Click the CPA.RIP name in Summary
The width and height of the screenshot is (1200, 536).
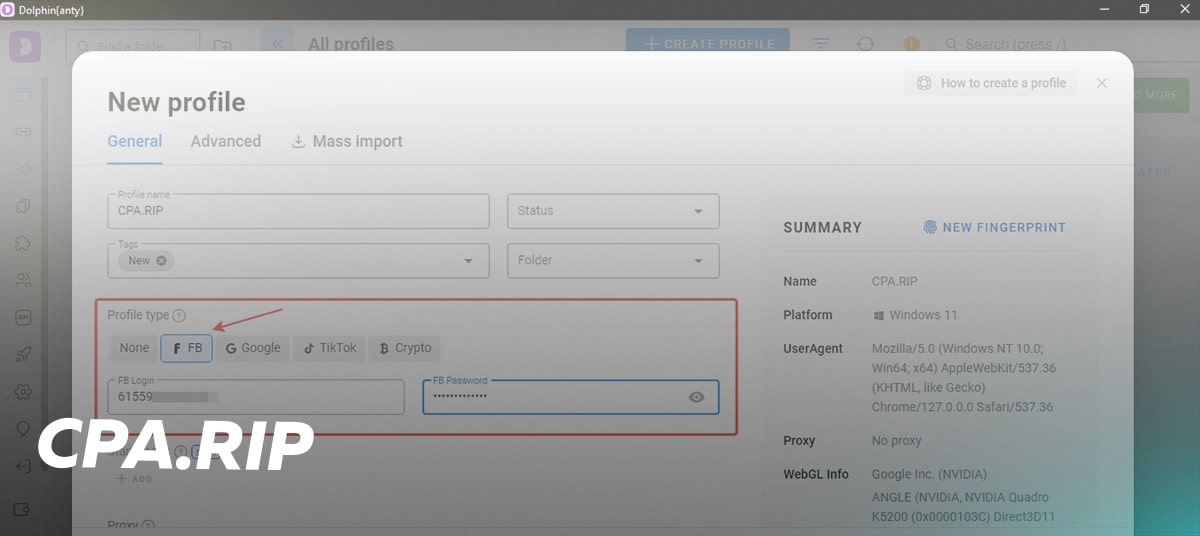click(x=896, y=282)
